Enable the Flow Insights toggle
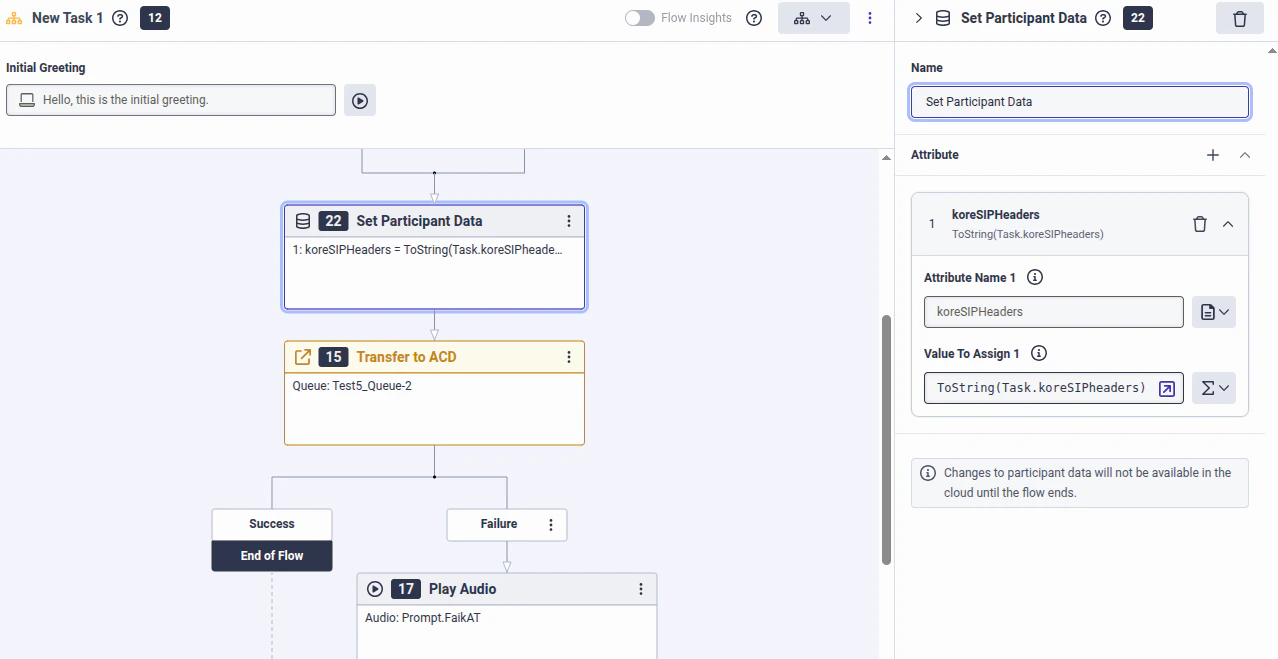 [638, 17]
